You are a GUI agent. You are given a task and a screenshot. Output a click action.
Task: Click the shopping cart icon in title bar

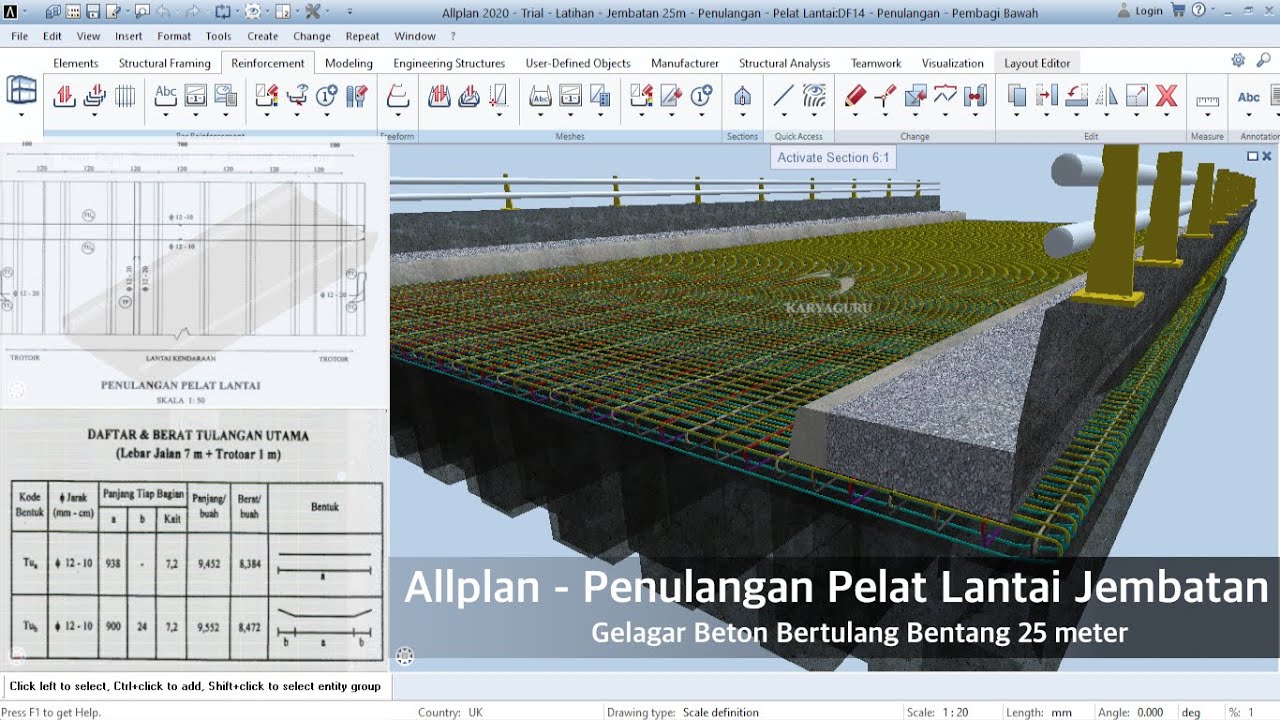click(x=1177, y=11)
